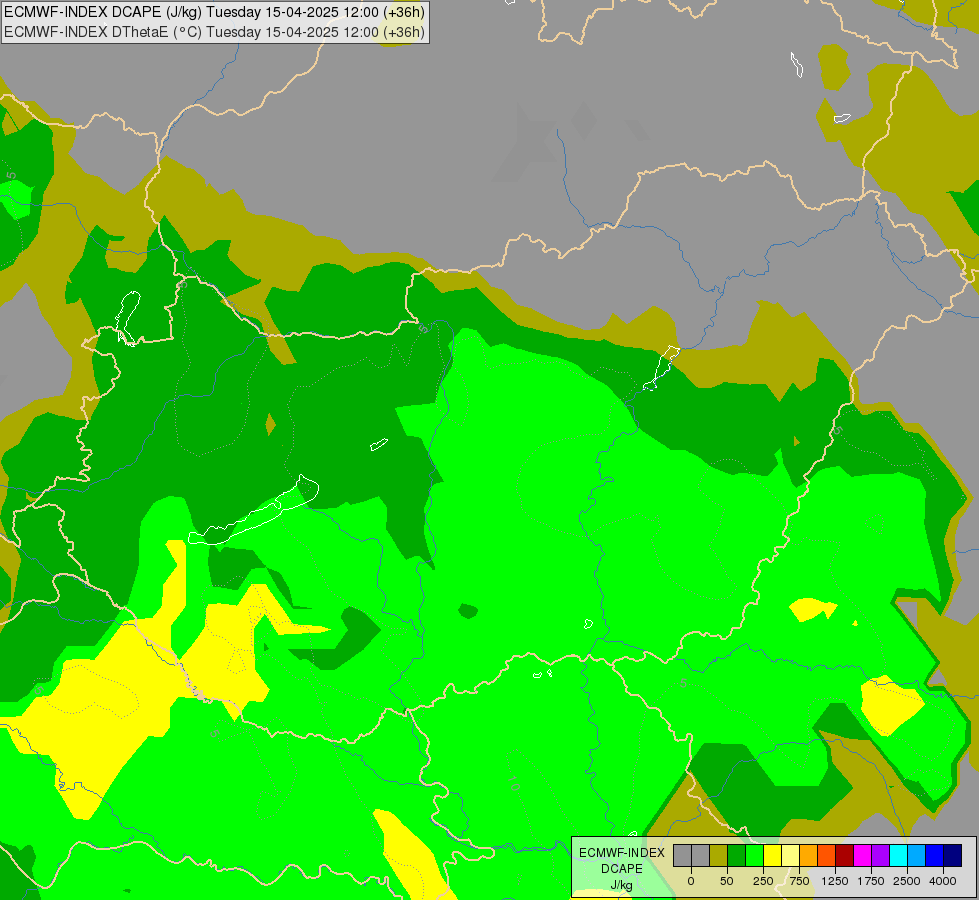
Task: Click the legend value "1250"
Action: 835,881
